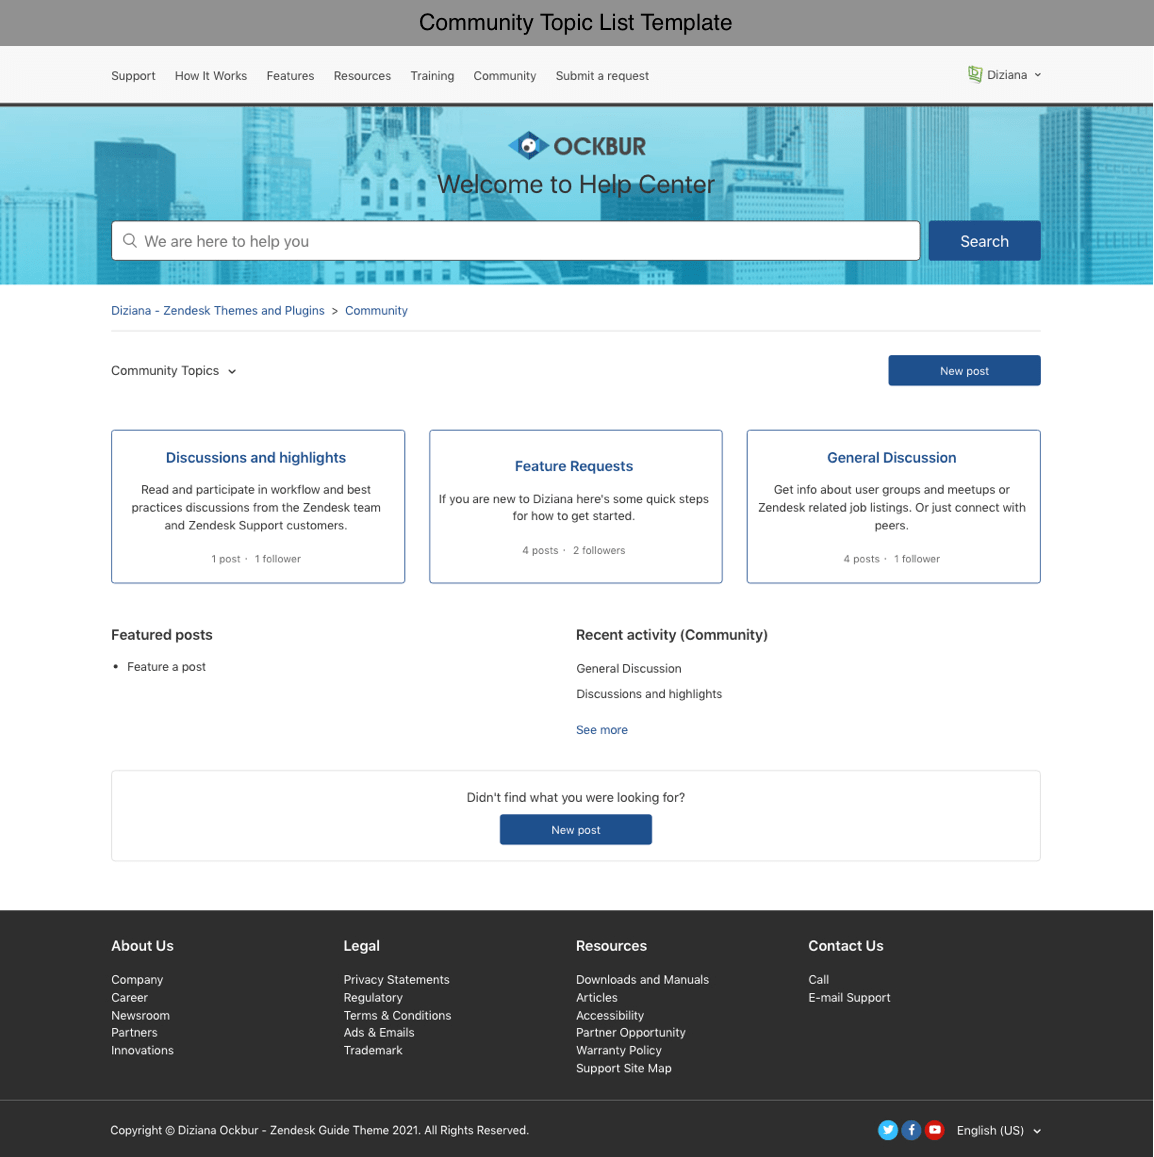
Task: Click the Facebook icon in footer
Action: 911,1130
